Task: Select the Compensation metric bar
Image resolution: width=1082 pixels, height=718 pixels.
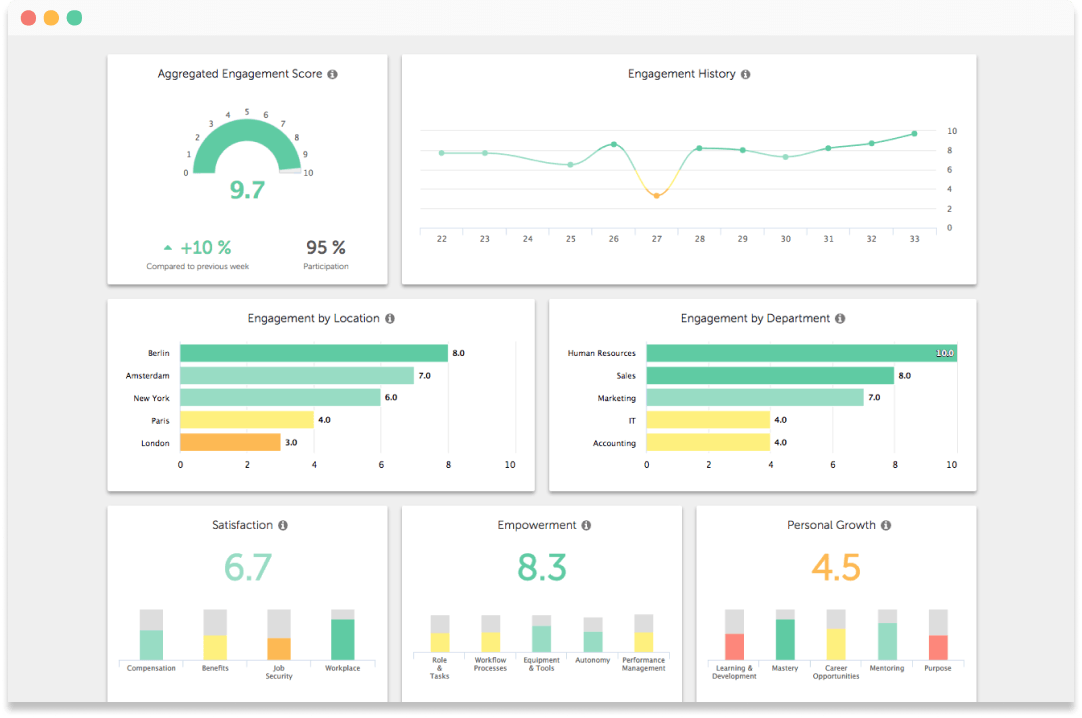Action: (x=151, y=635)
